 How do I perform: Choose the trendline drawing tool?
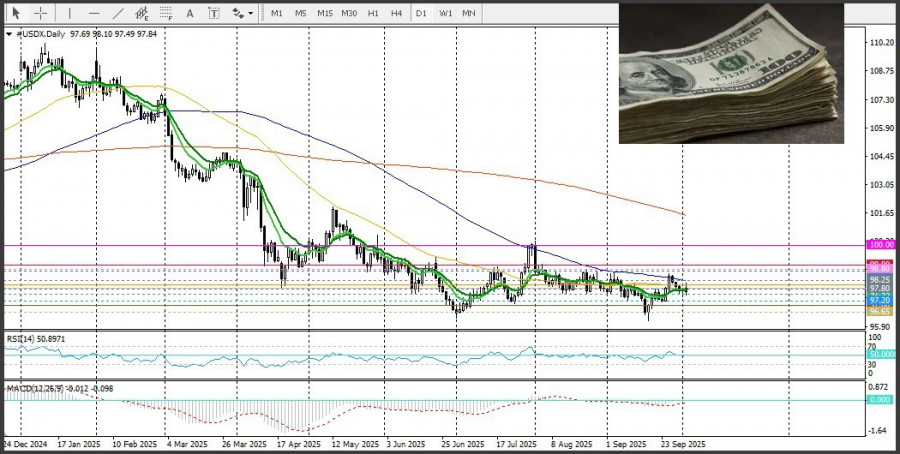click(118, 13)
